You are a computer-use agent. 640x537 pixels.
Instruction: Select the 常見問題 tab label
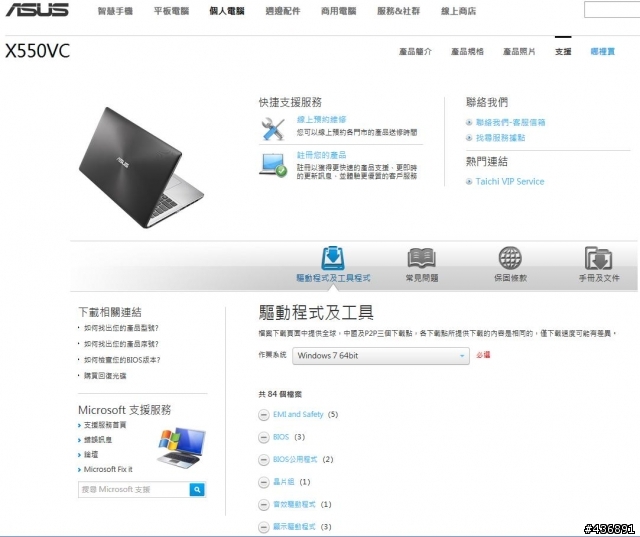pyautogui.click(x=422, y=278)
